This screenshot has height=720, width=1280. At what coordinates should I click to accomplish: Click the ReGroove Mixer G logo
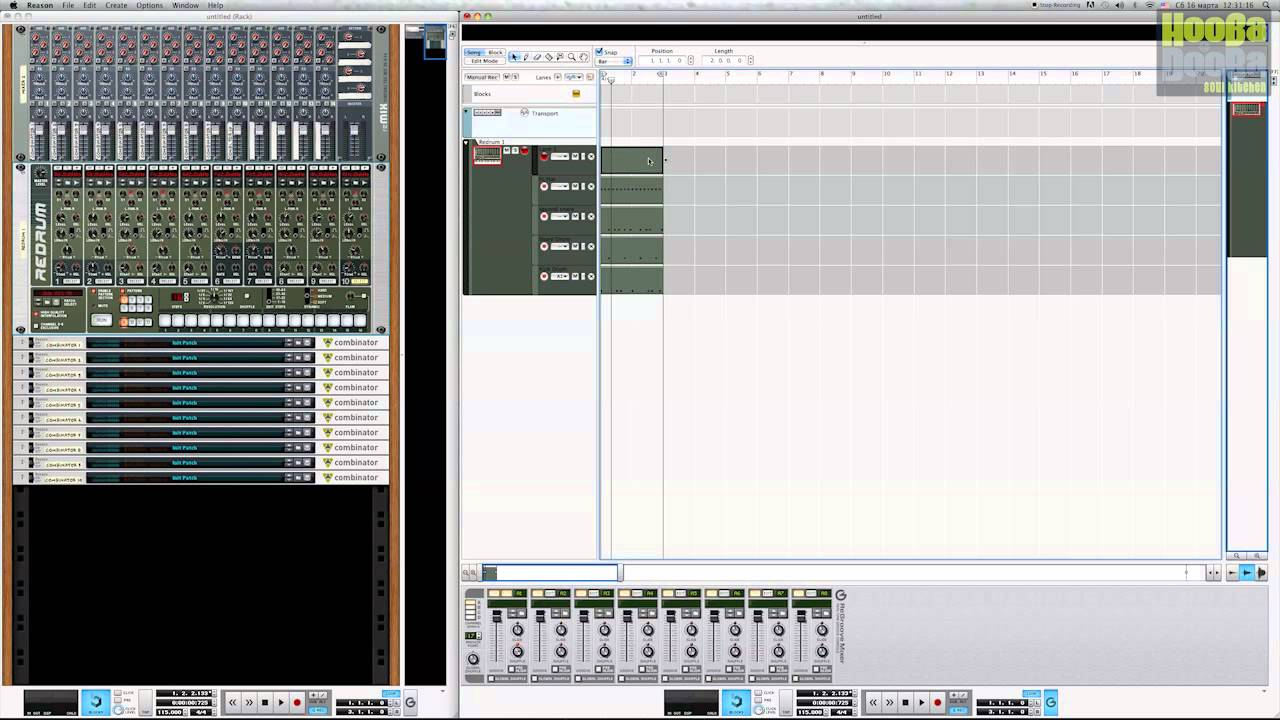[841, 595]
